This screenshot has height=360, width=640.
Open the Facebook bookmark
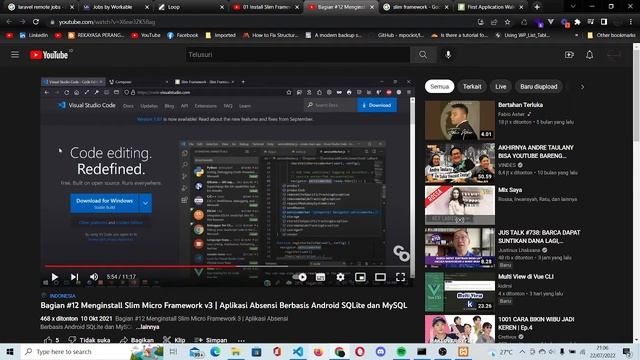tap(182, 36)
